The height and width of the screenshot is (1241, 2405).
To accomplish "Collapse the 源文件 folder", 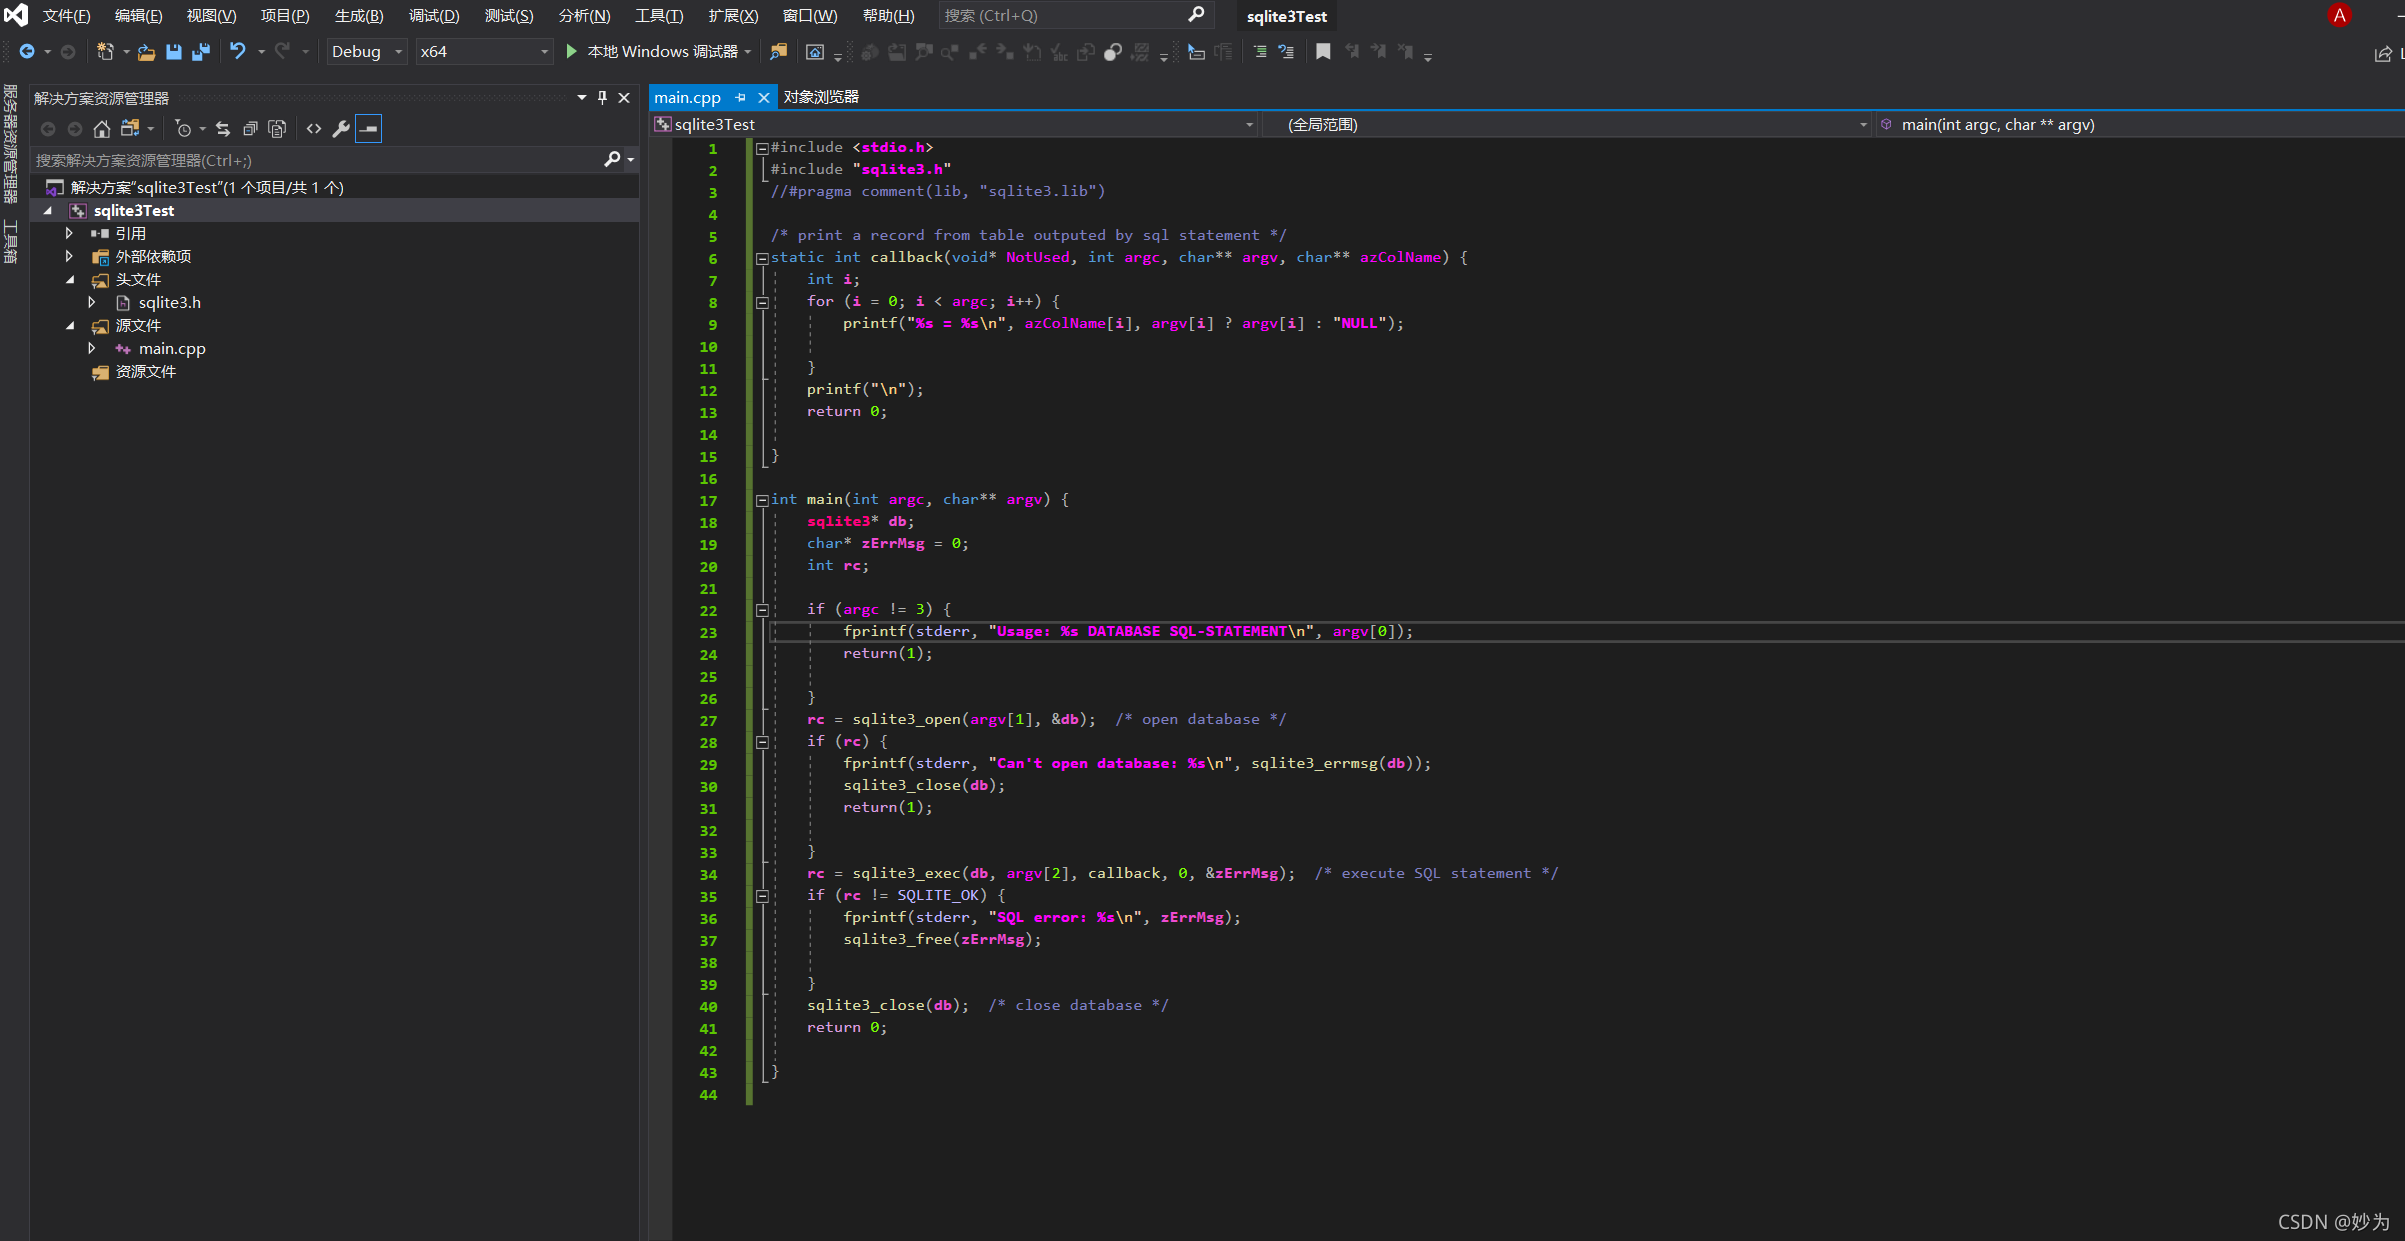I will (69, 325).
